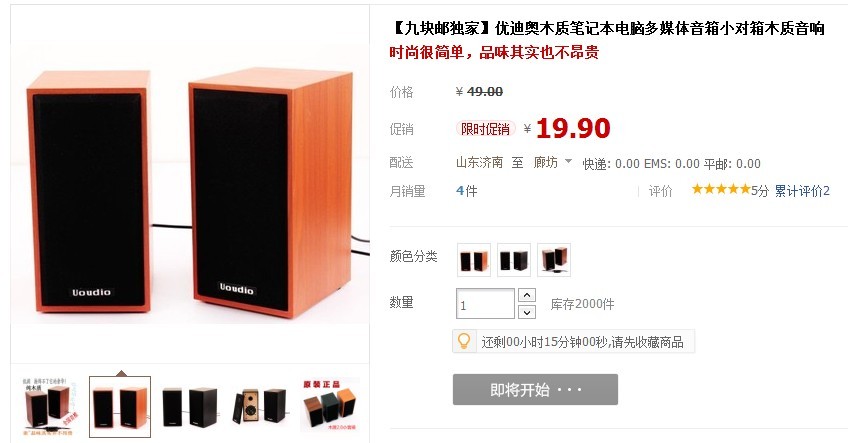
Task: Decrease quantity with the down arrow
Action: pyautogui.click(x=527, y=312)
